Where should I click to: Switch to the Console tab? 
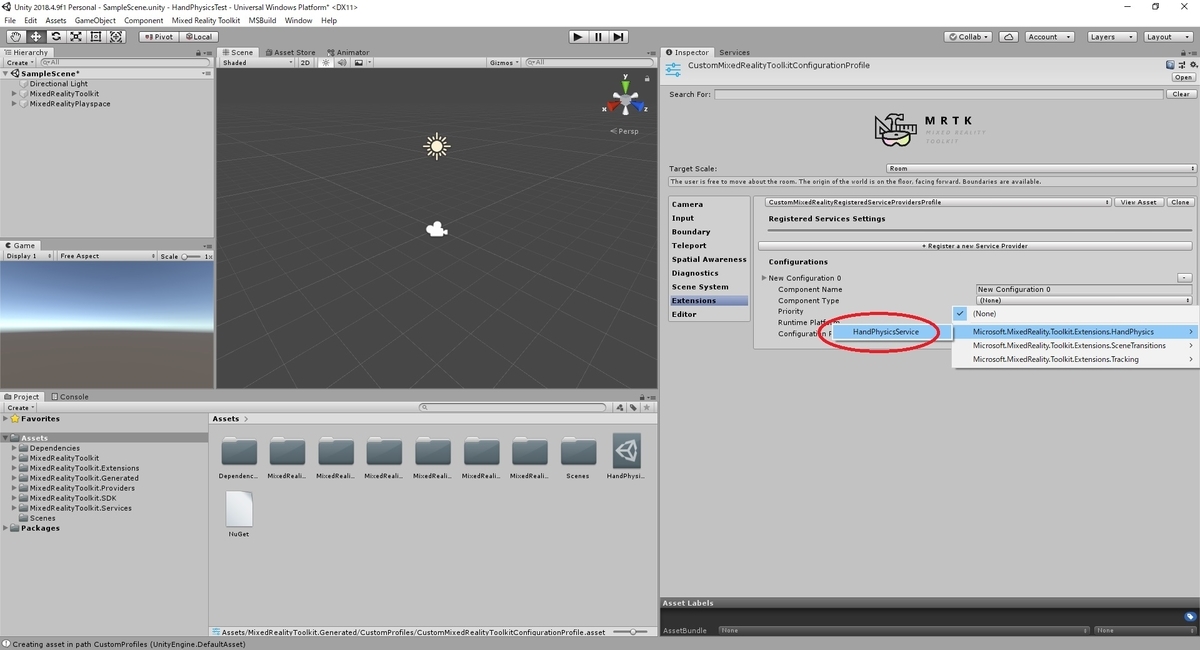70,397
